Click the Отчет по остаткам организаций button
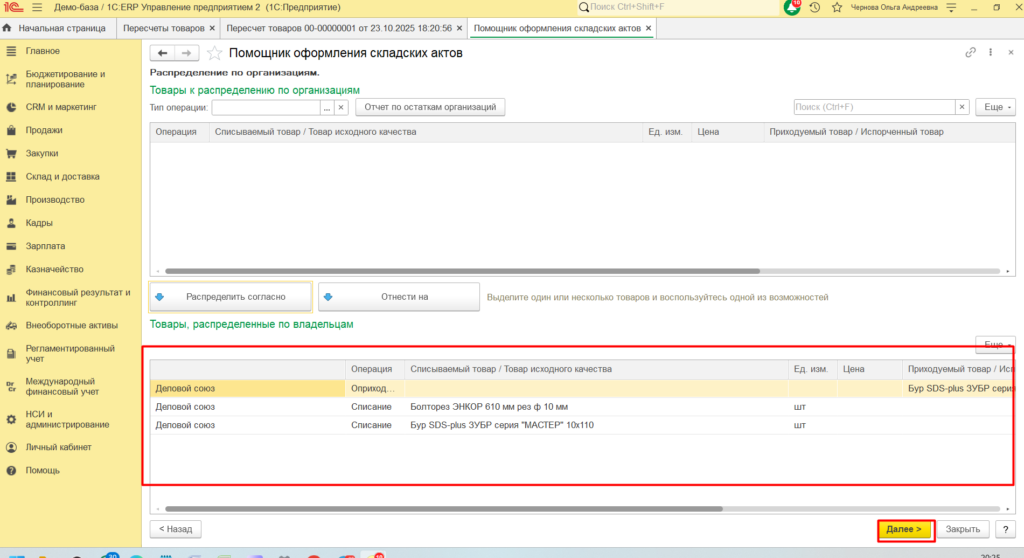 tap(430, 107)
